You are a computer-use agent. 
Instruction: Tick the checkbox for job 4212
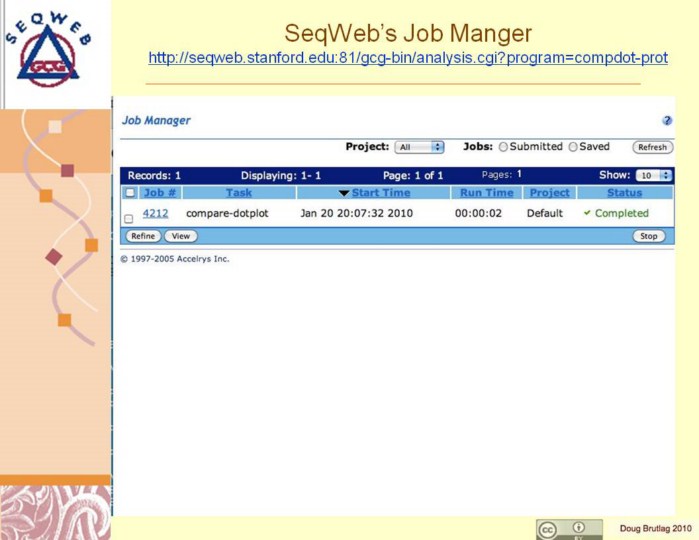tap(128, 218)
